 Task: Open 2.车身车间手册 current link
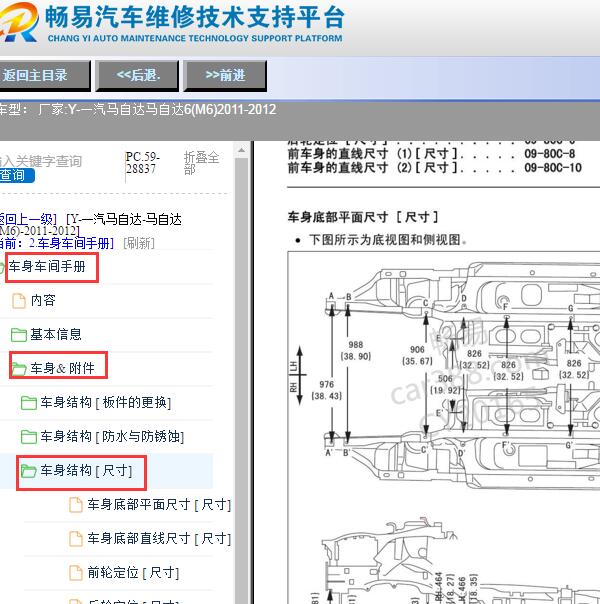click(72, 243)
